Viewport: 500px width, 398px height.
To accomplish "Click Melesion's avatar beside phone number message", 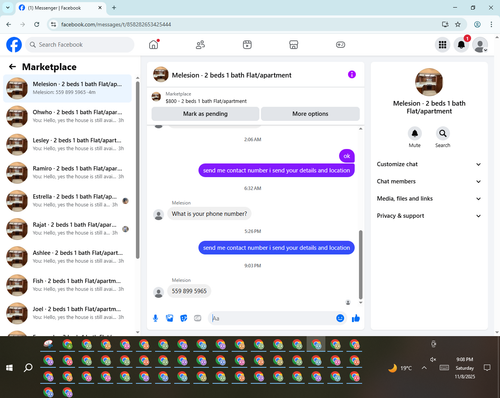I will pos(158,292).
